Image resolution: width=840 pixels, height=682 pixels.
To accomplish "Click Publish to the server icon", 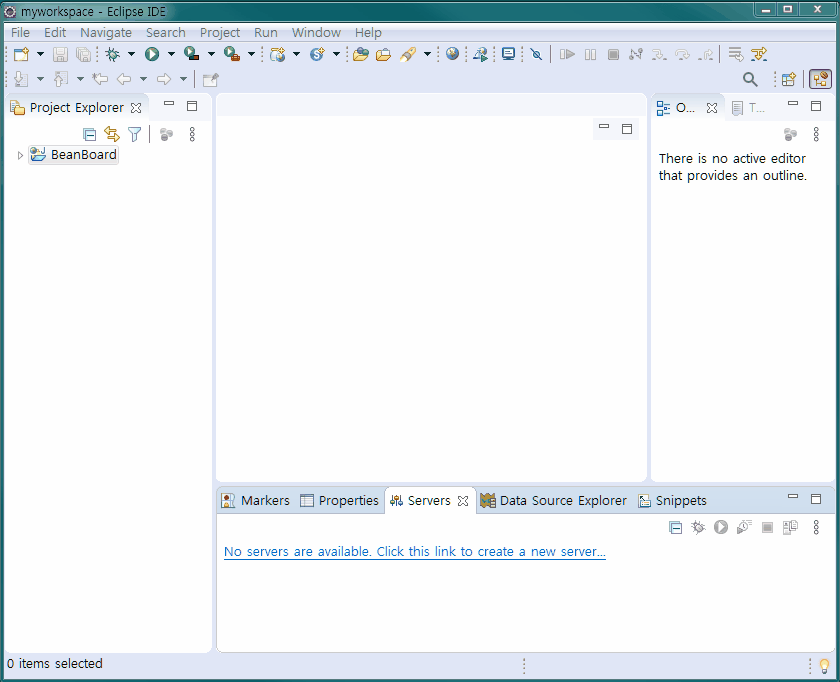I will tap(790, 528).
